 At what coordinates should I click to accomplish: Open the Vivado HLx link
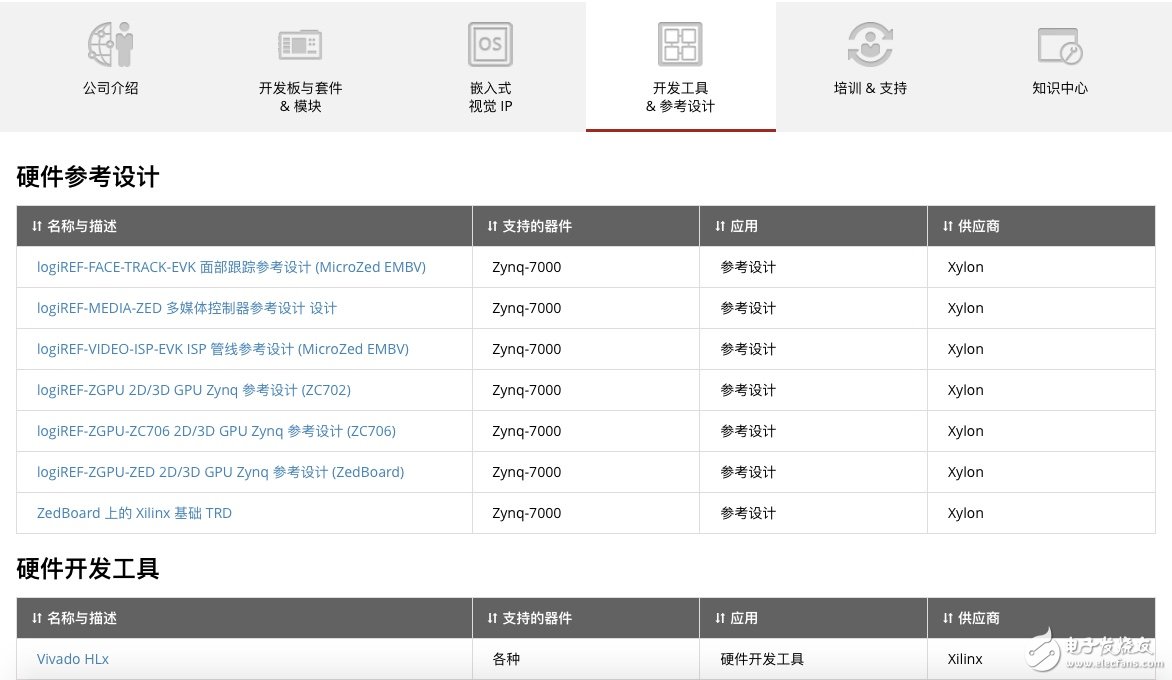click(x=73, y=659)
